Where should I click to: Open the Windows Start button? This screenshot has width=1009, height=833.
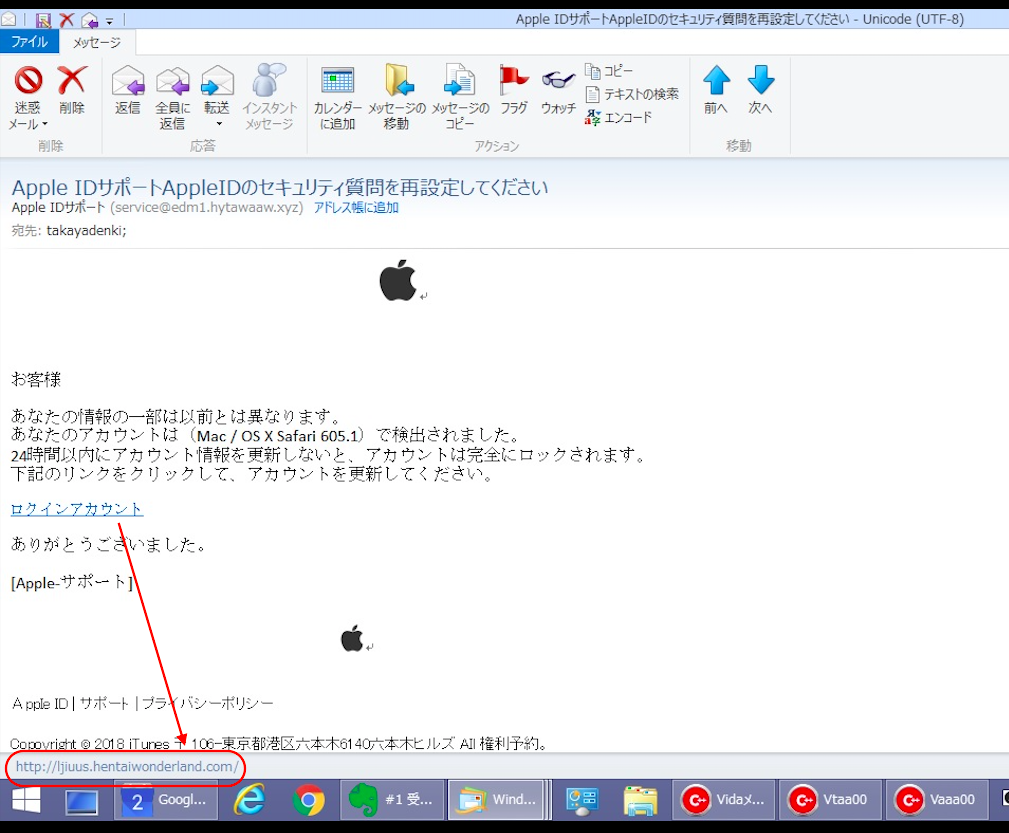[x=26, y=800]
